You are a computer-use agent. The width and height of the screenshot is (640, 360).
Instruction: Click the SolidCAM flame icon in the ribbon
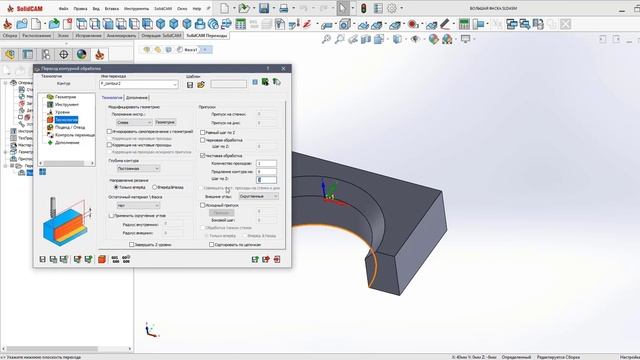coord(7,24)
